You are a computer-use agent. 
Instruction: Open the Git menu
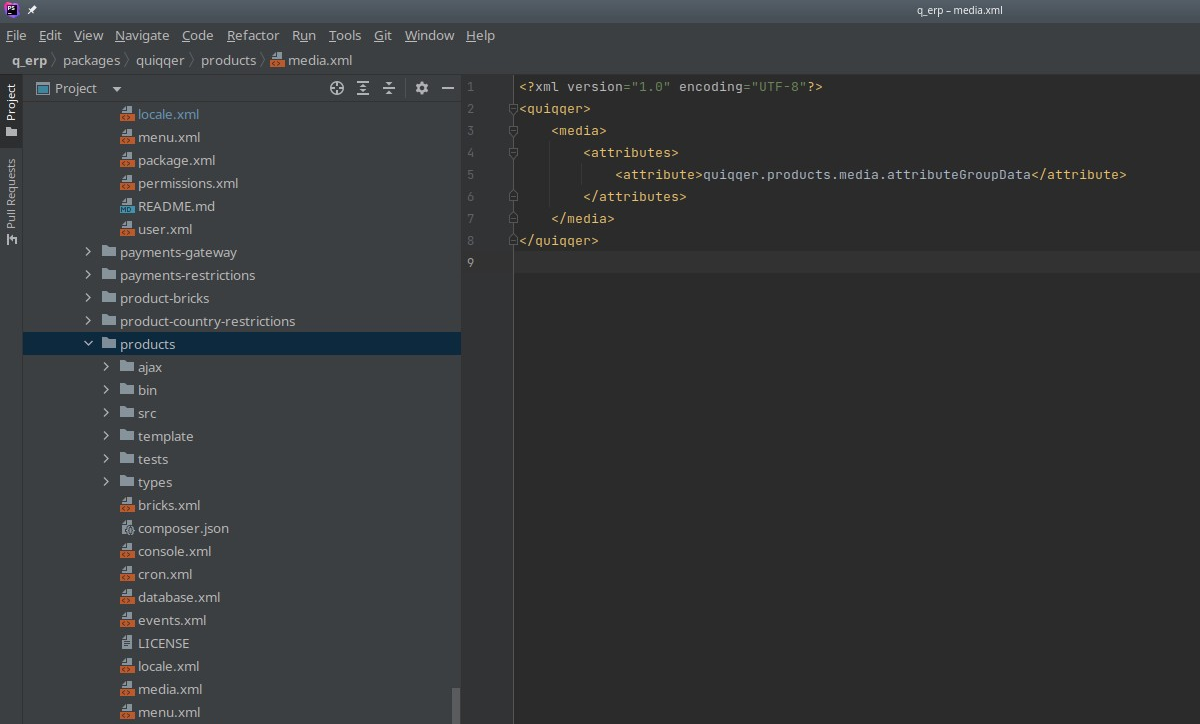(383, 35)
